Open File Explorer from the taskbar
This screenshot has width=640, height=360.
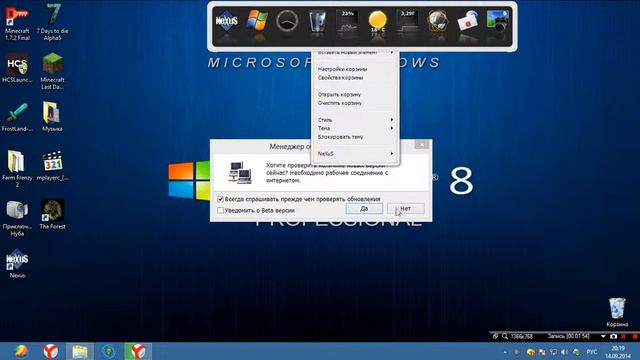point(80,351)
